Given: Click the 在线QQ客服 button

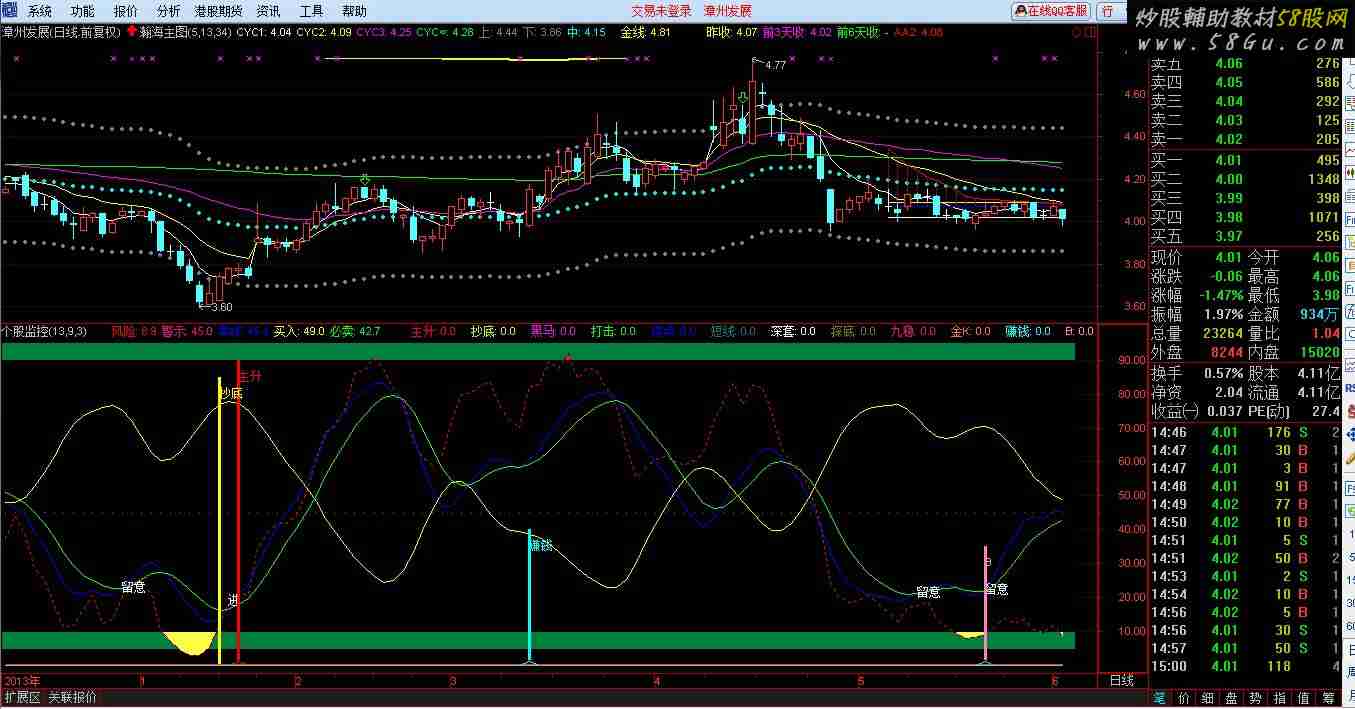Looking at the screenshot, I should (1051, 12).
